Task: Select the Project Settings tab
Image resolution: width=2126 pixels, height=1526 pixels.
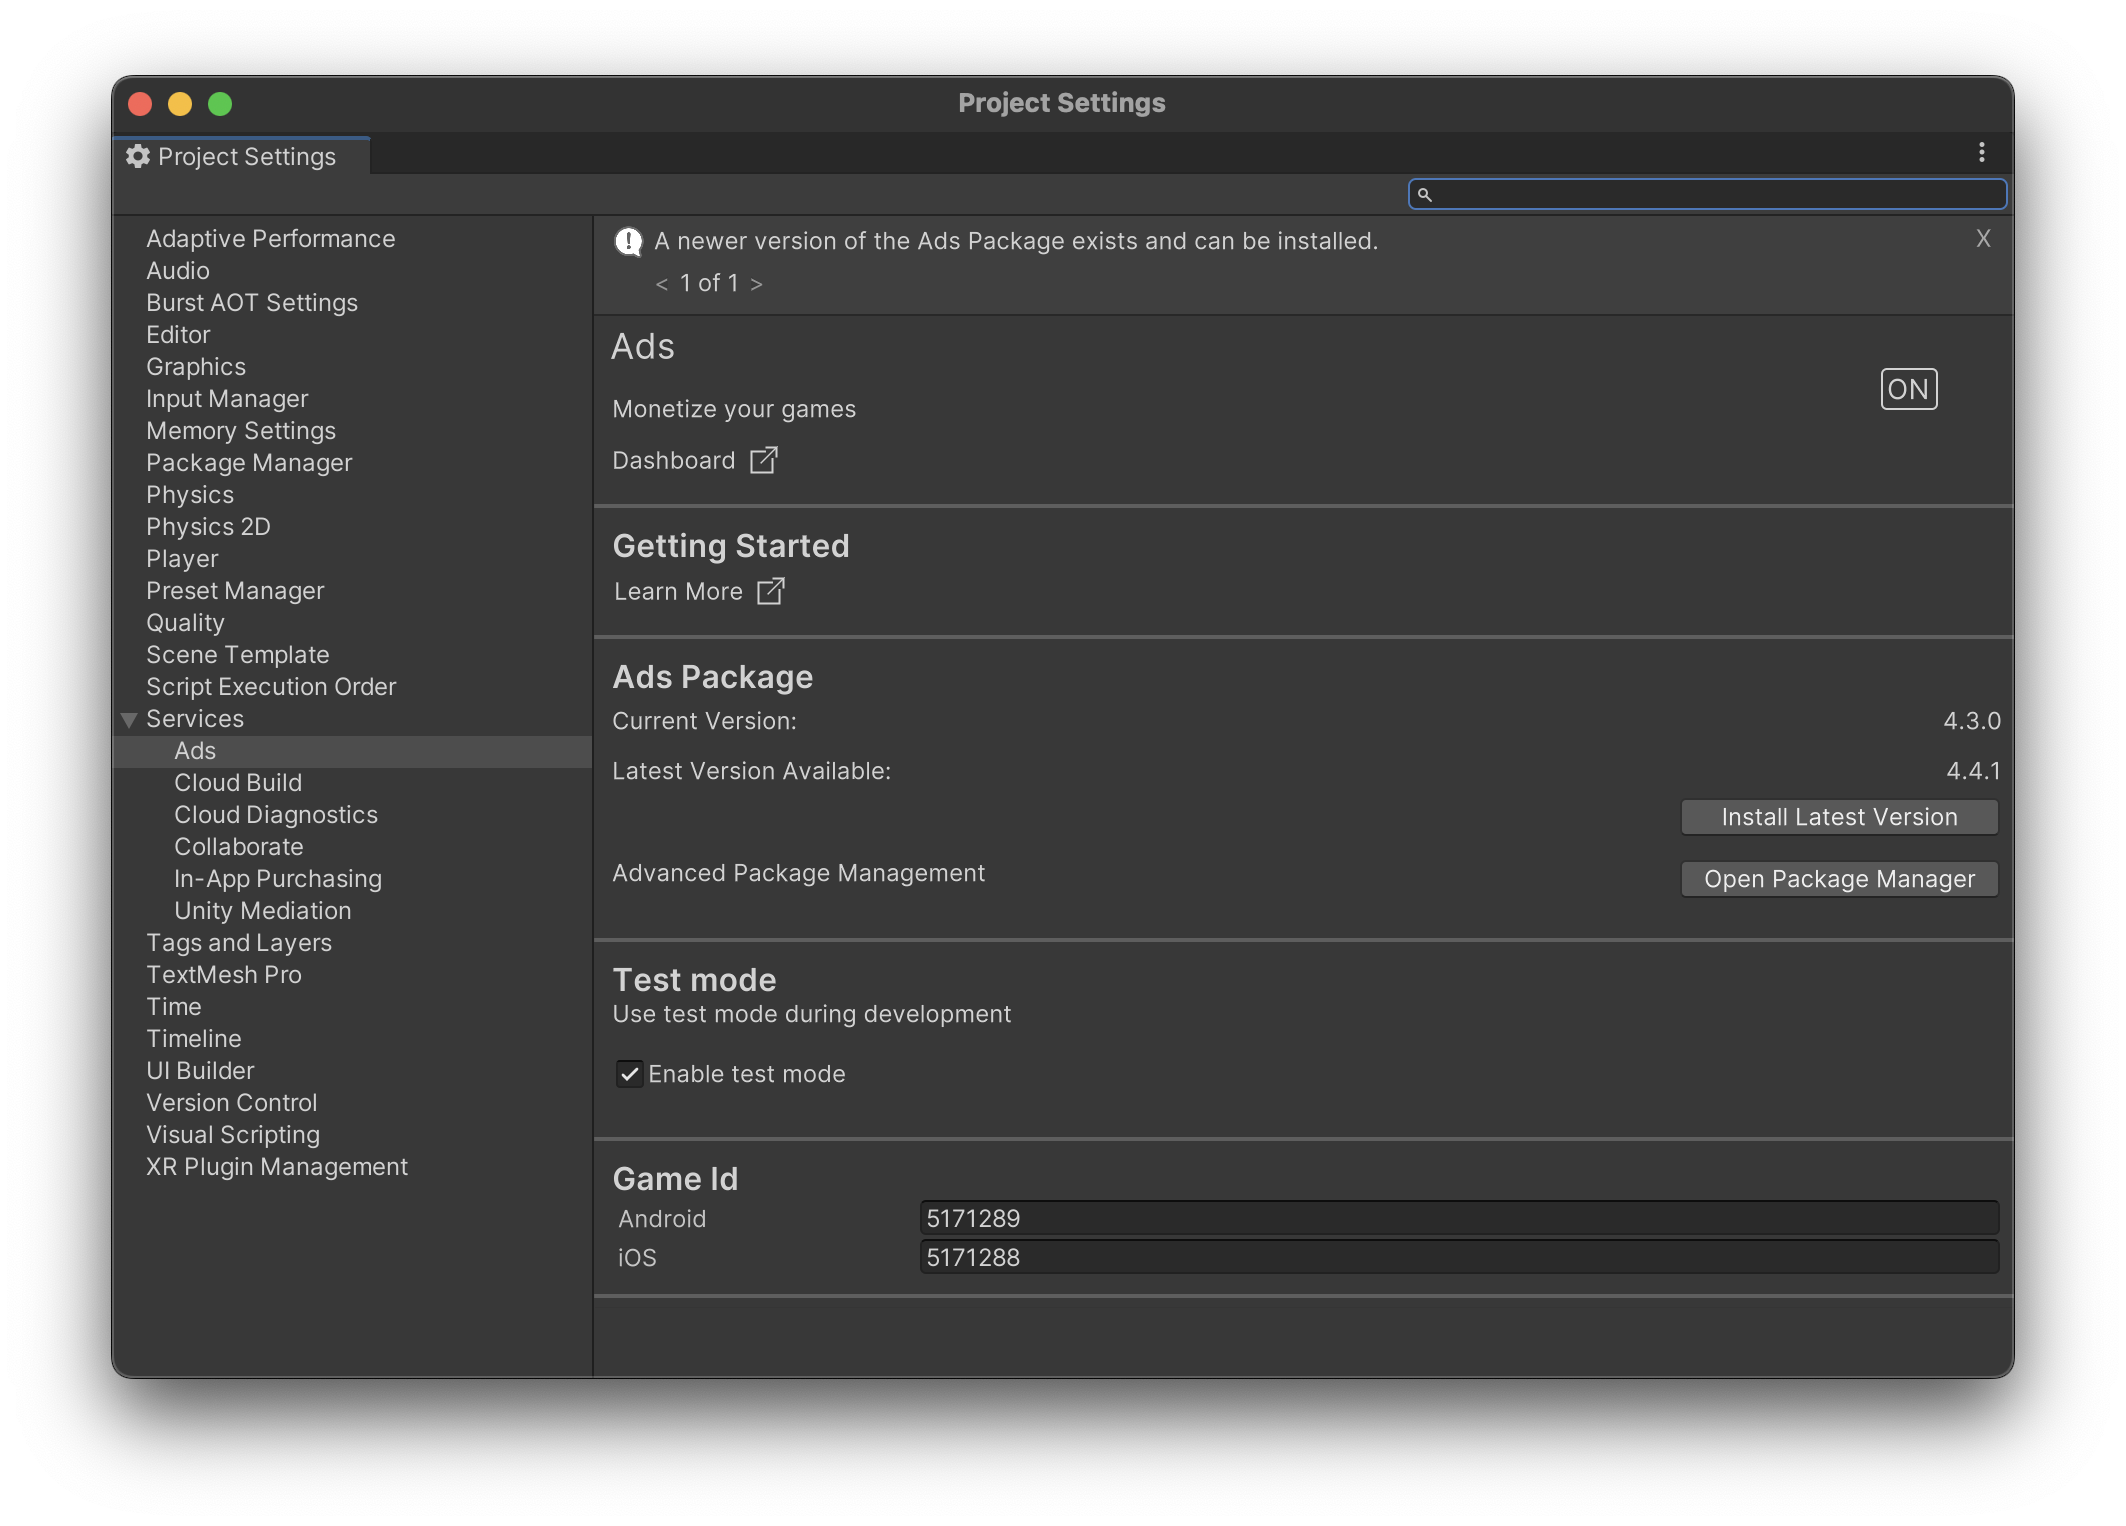Action: click(241, 156)
